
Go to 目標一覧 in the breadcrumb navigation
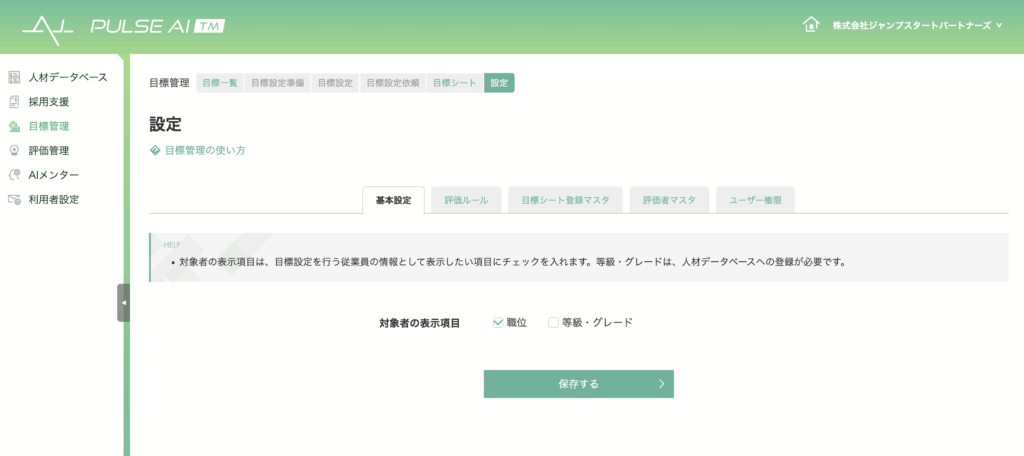tap(220, 83)
